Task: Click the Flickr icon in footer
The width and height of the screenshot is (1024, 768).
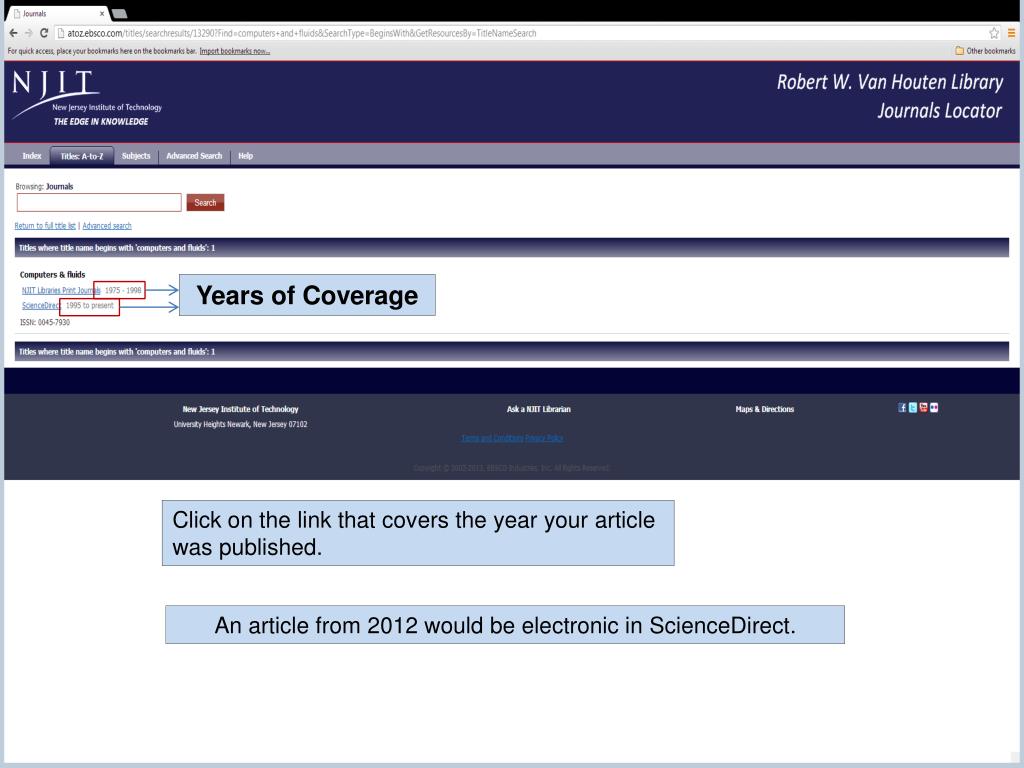Action: click(934, 408)
